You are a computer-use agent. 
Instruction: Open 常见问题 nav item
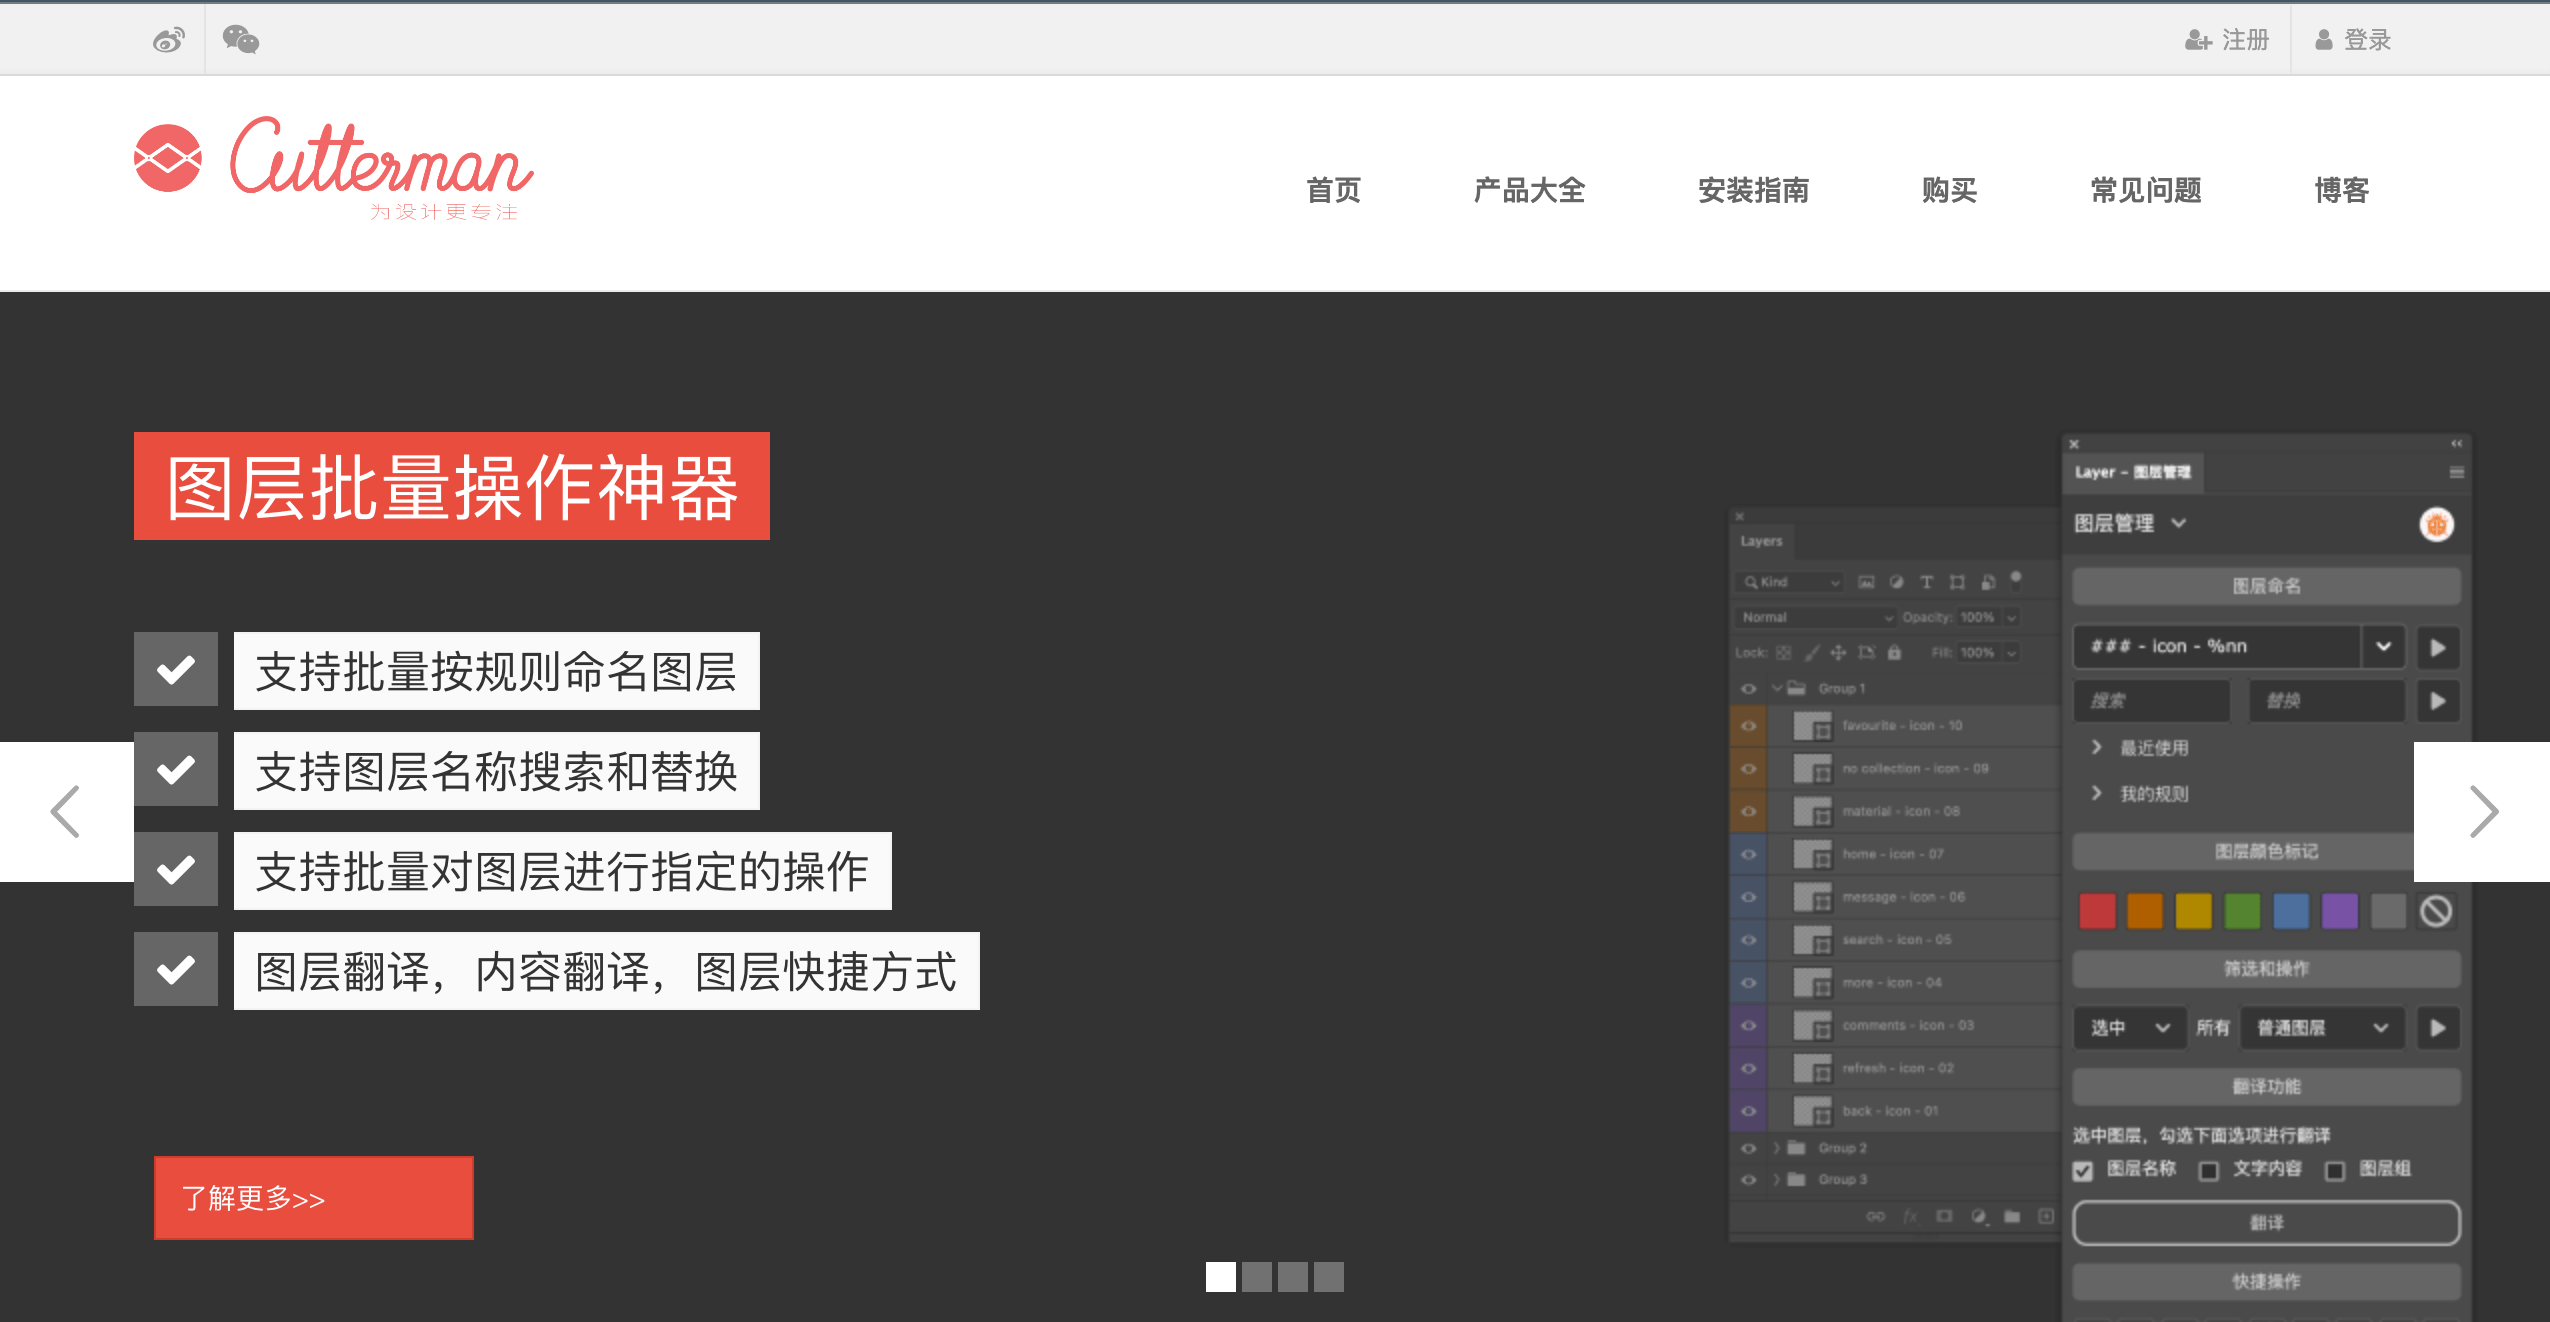tap(2145, 190)
